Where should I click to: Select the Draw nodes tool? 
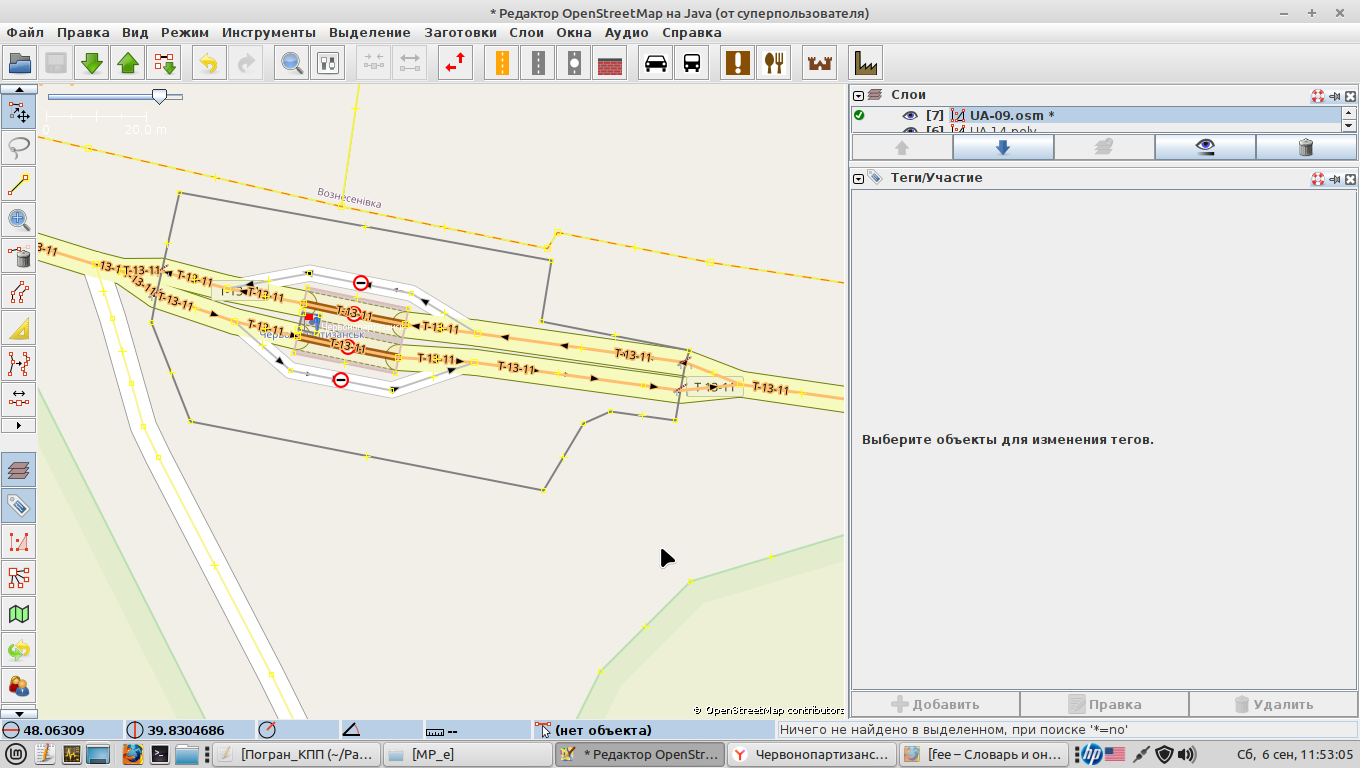click(x=19, y=185)
